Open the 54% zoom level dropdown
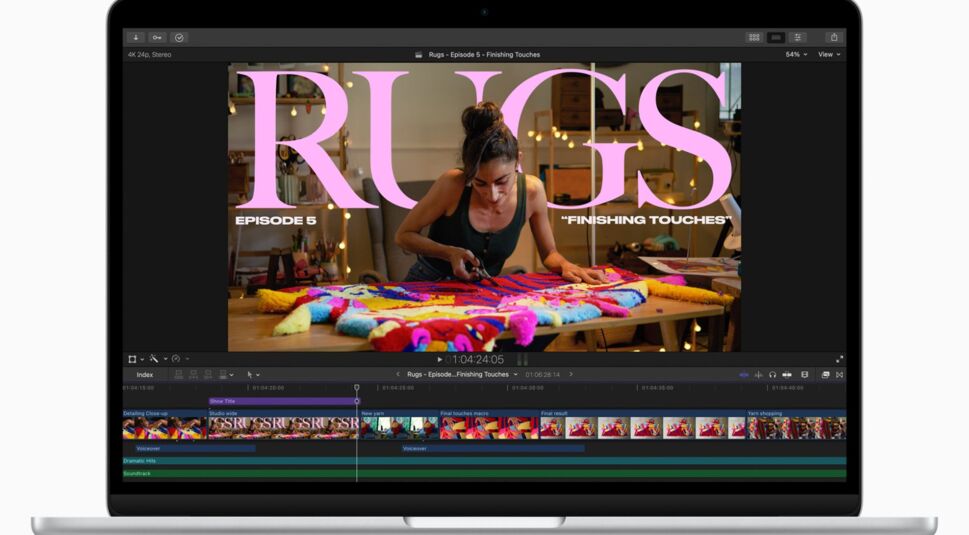Image resolution: width=969 pixels, height=535 pixels. [x=797, y=55]
